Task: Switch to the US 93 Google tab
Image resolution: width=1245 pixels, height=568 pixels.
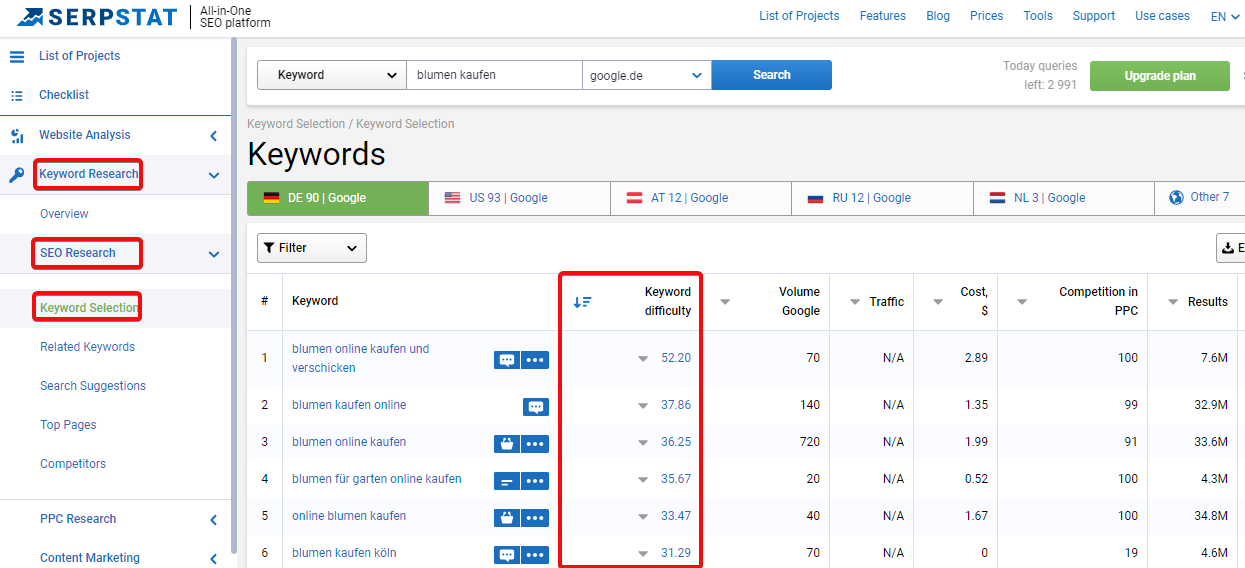Action: point(520,198)
